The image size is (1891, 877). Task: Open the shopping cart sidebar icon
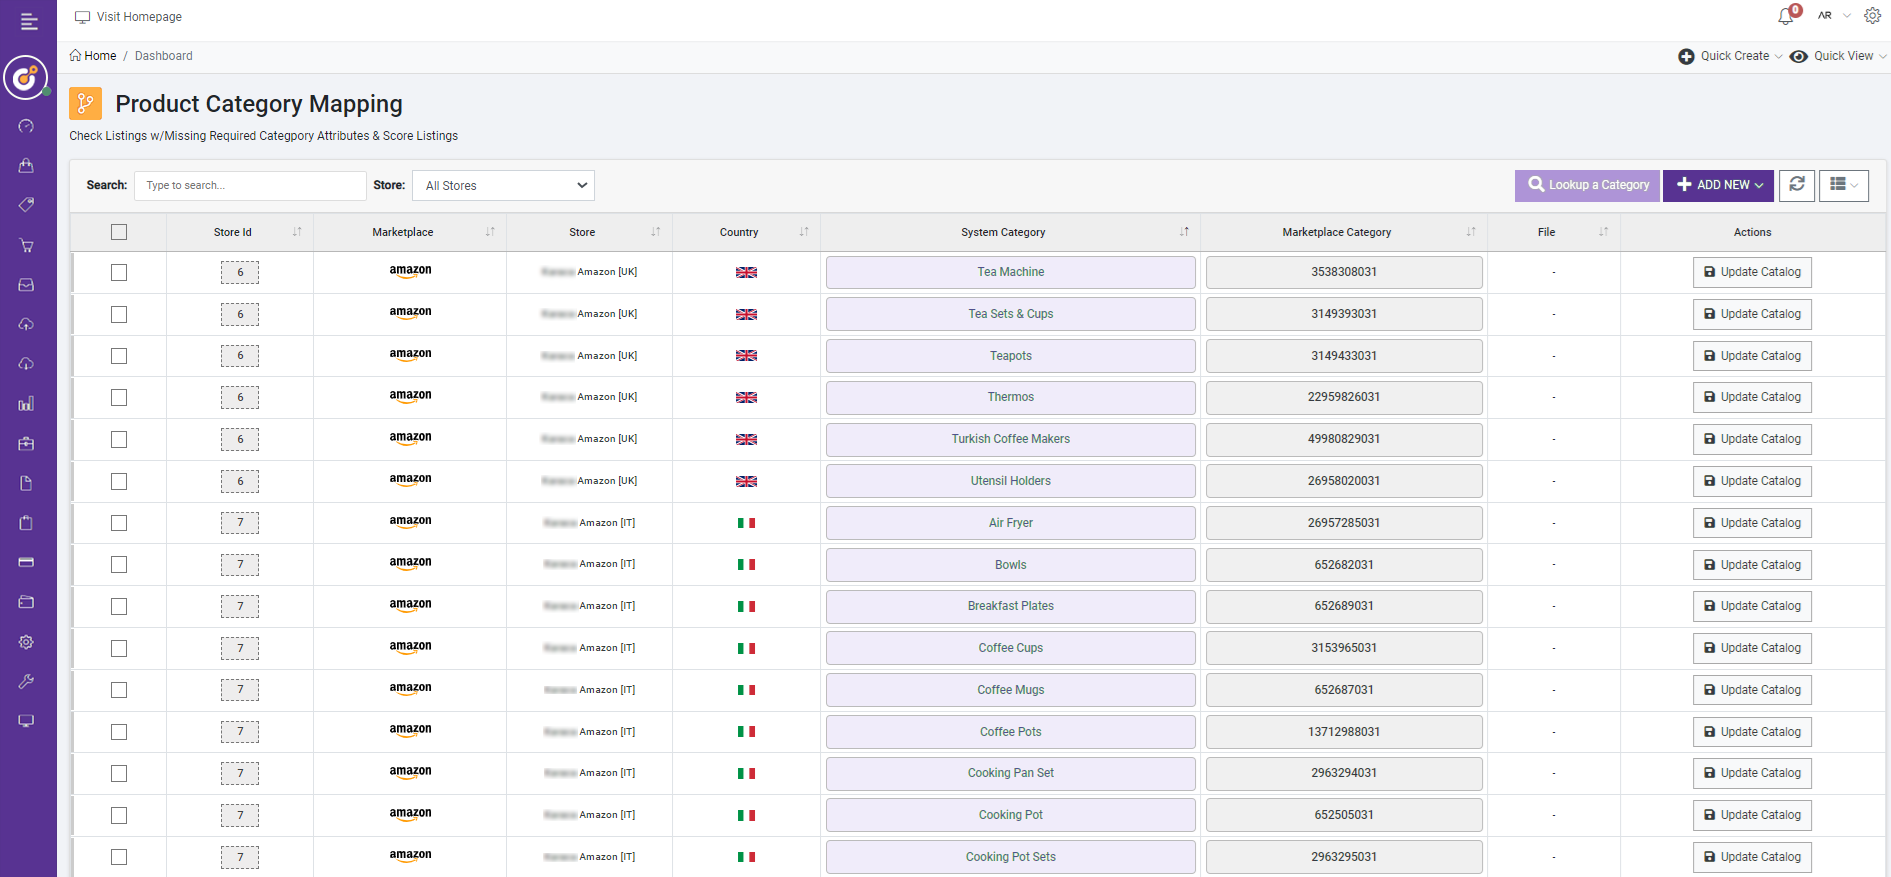[x=27, y=245]
